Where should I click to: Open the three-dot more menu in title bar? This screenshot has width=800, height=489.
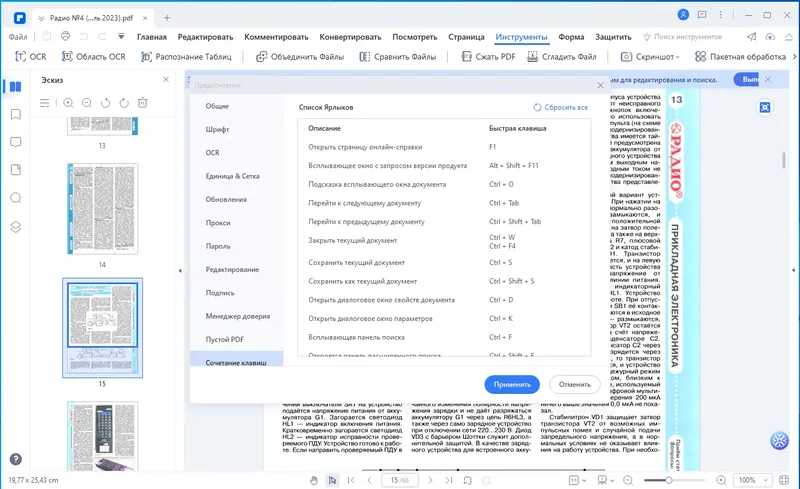720,15
